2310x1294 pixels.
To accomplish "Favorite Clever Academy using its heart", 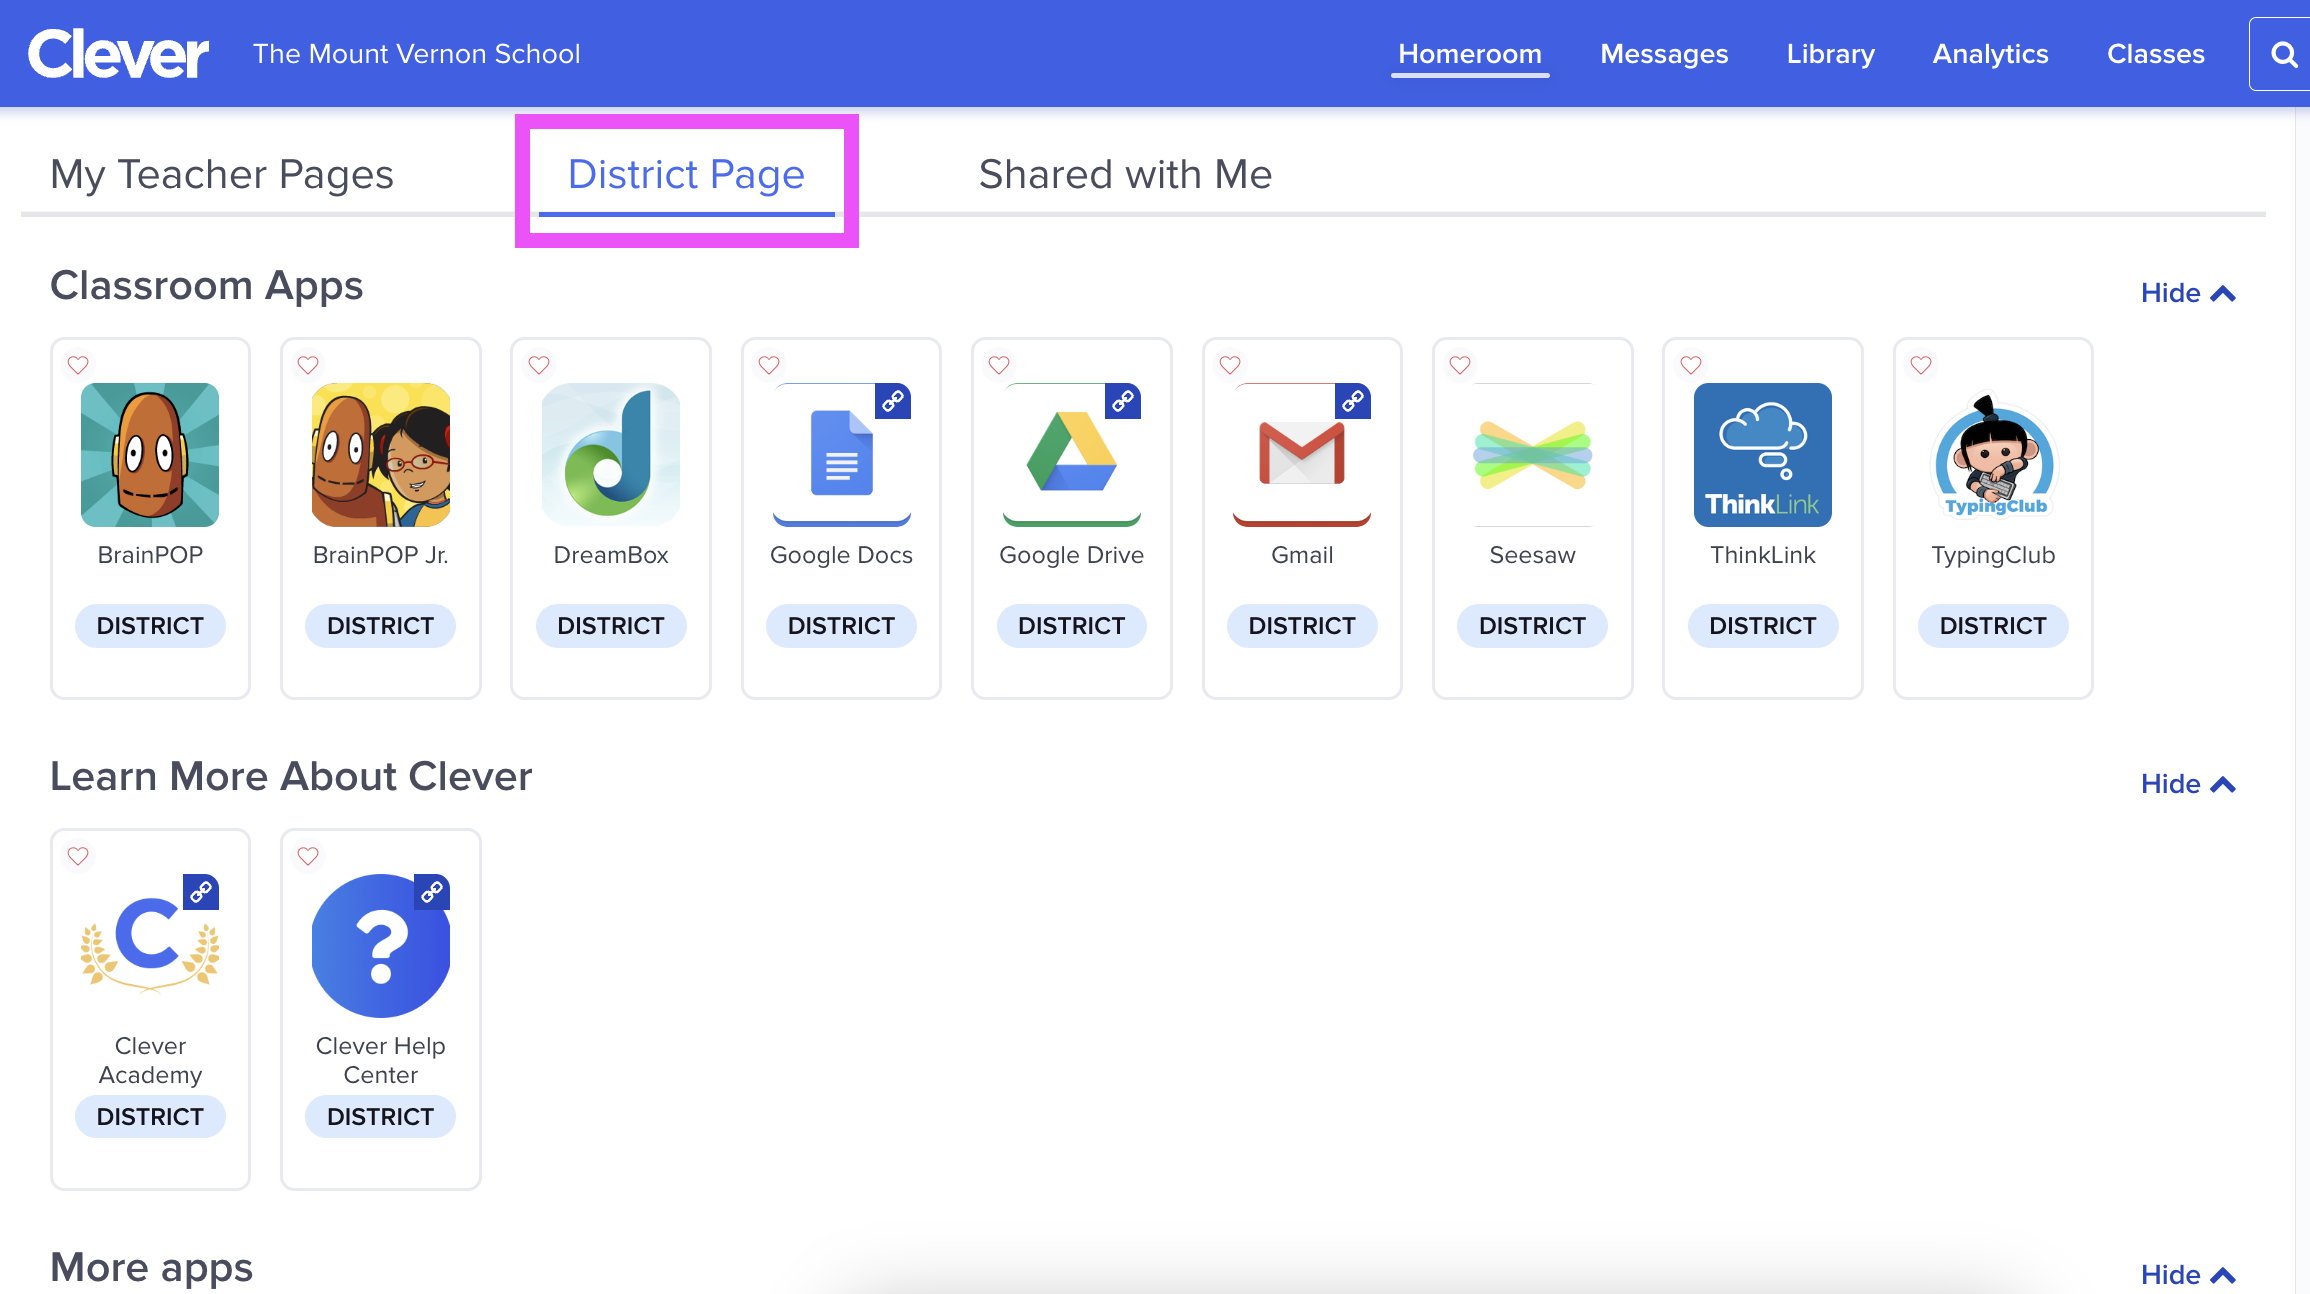I will click(x=78, y=856).
